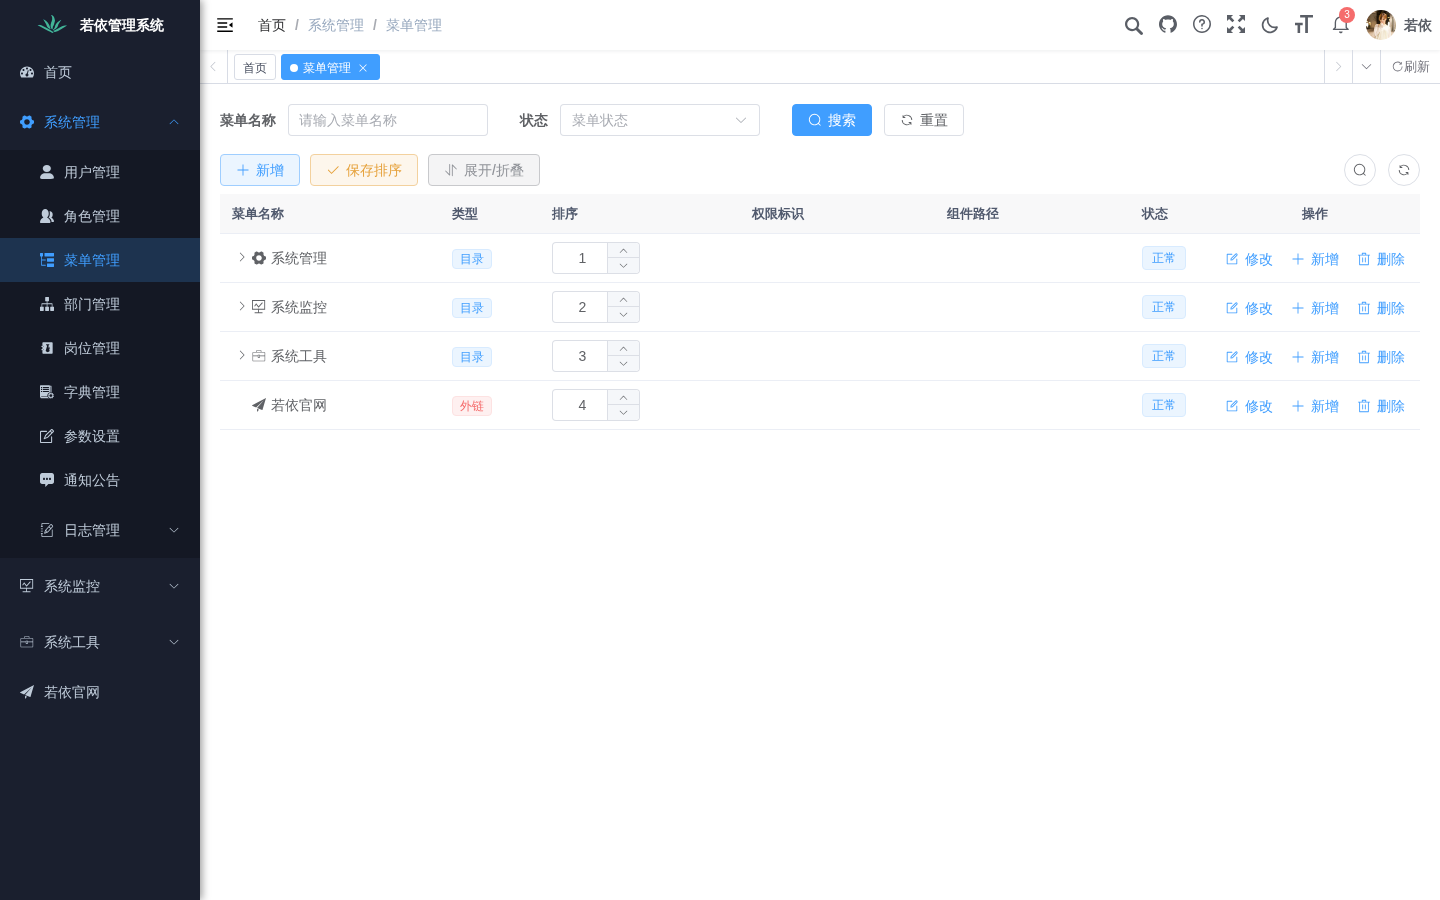This screenshot has height=900, width=1440.
Task: Toggle search bar visibility round button
Action: point(1360,170)
